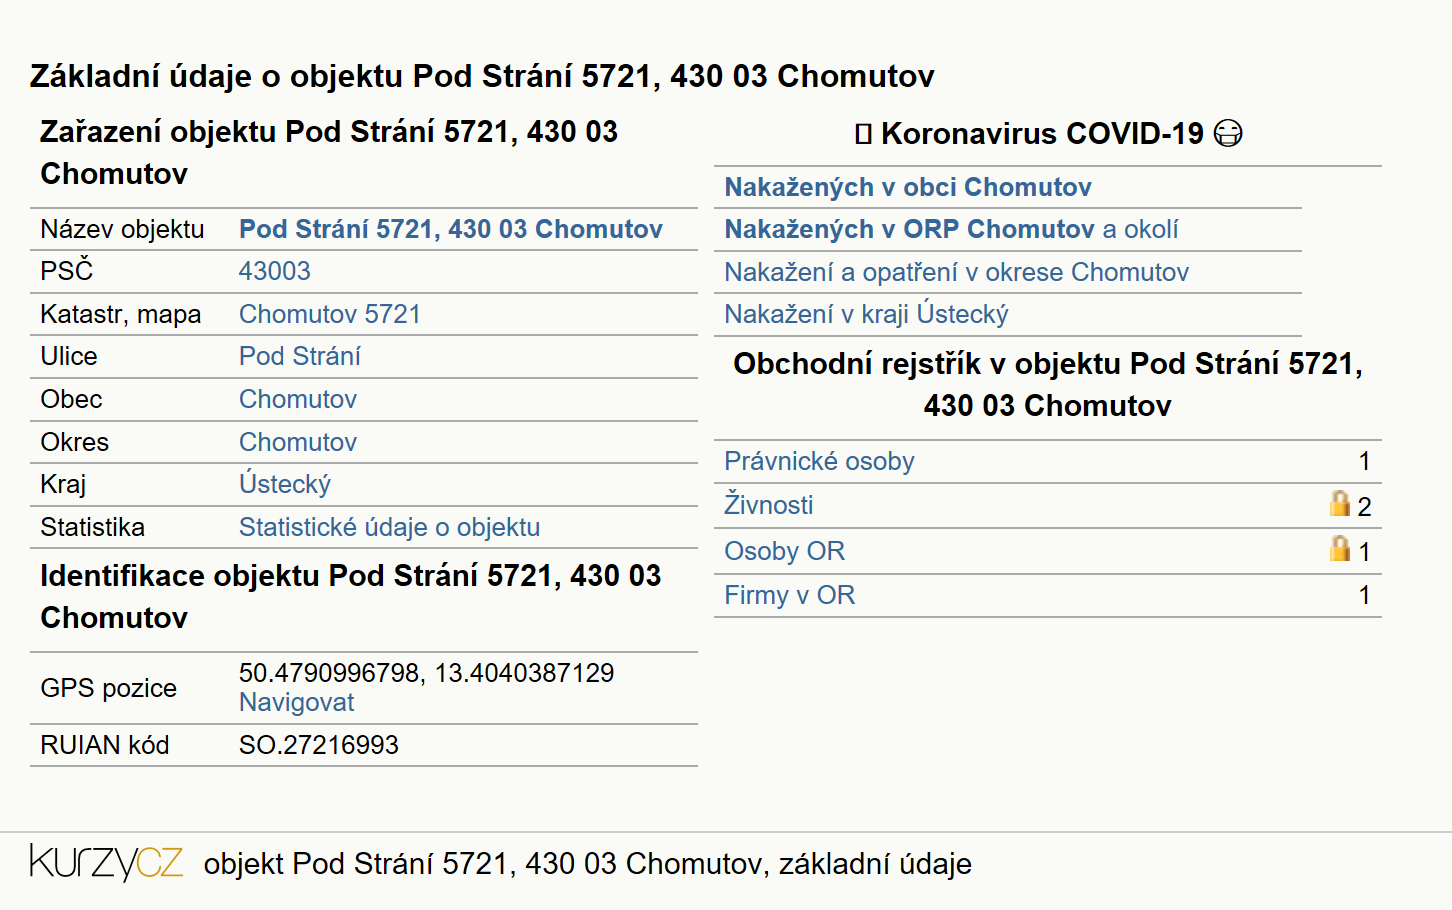
Task: Click the Navigovat link under GPS
Action: (x=297, y=702)
